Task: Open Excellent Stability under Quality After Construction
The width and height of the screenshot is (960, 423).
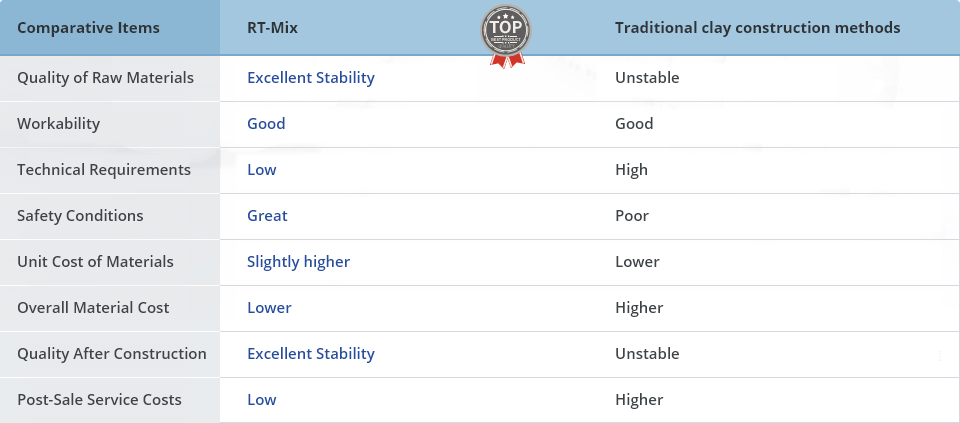Action: click(x=311, y=354)
